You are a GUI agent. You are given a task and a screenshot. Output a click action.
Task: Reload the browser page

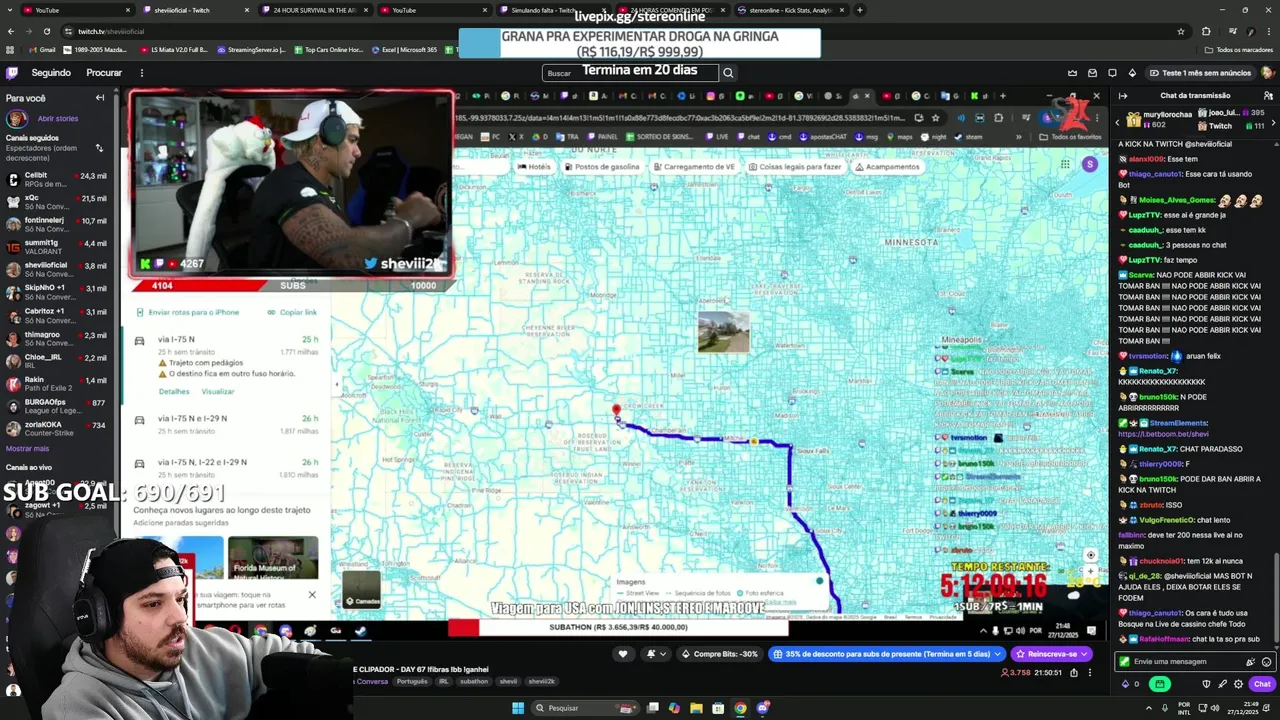click(x=46, y=31)
